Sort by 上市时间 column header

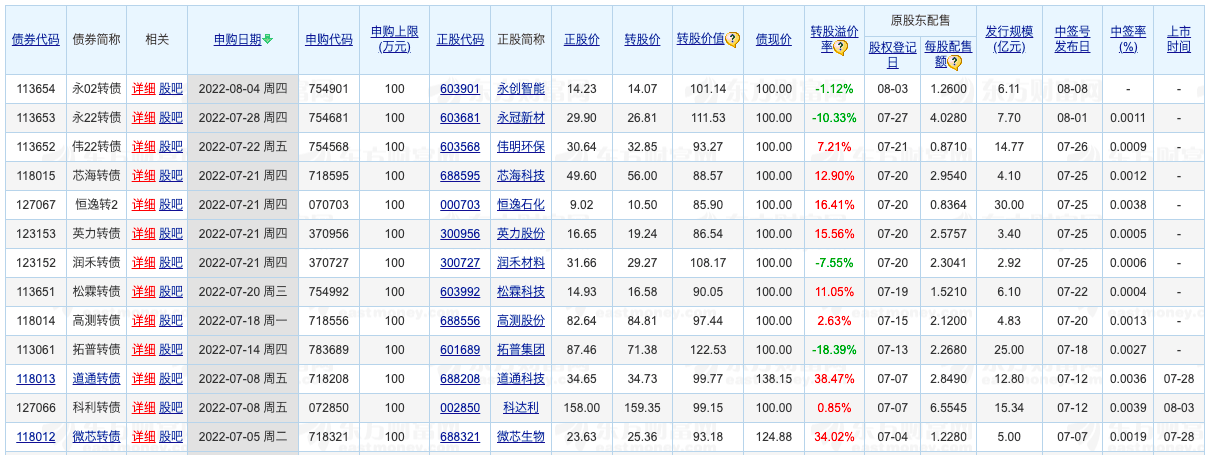click(1179, 40)
